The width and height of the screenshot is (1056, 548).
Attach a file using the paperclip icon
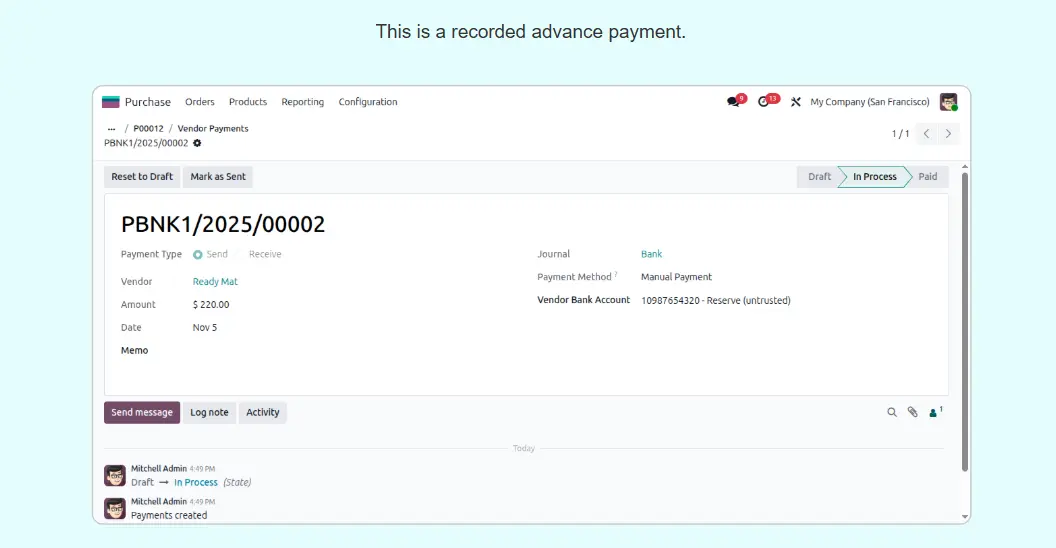912,412
